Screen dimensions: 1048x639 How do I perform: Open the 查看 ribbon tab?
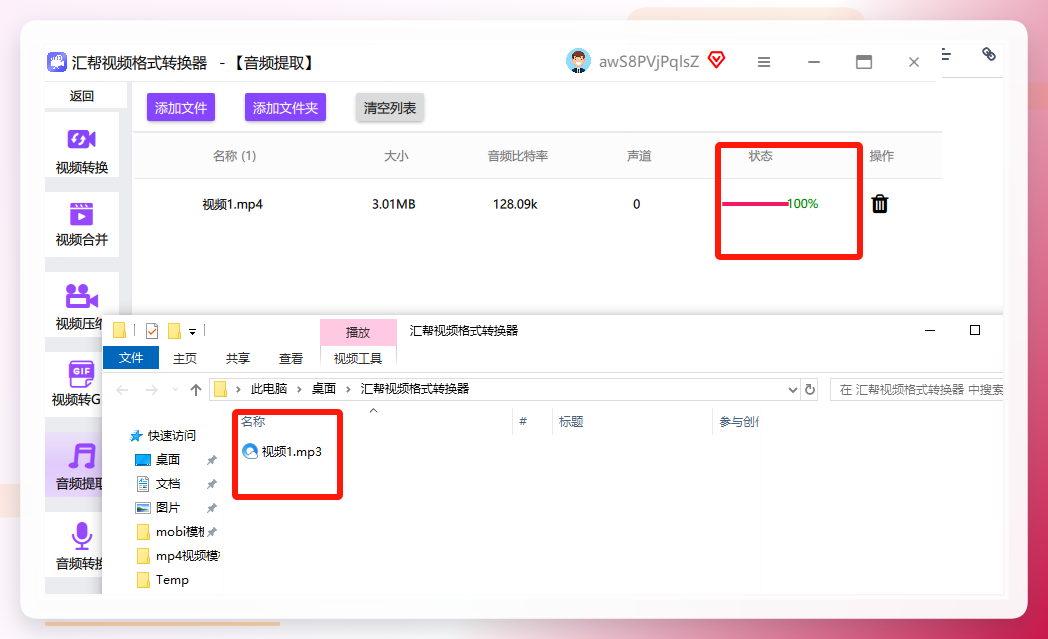coord(291,359)
